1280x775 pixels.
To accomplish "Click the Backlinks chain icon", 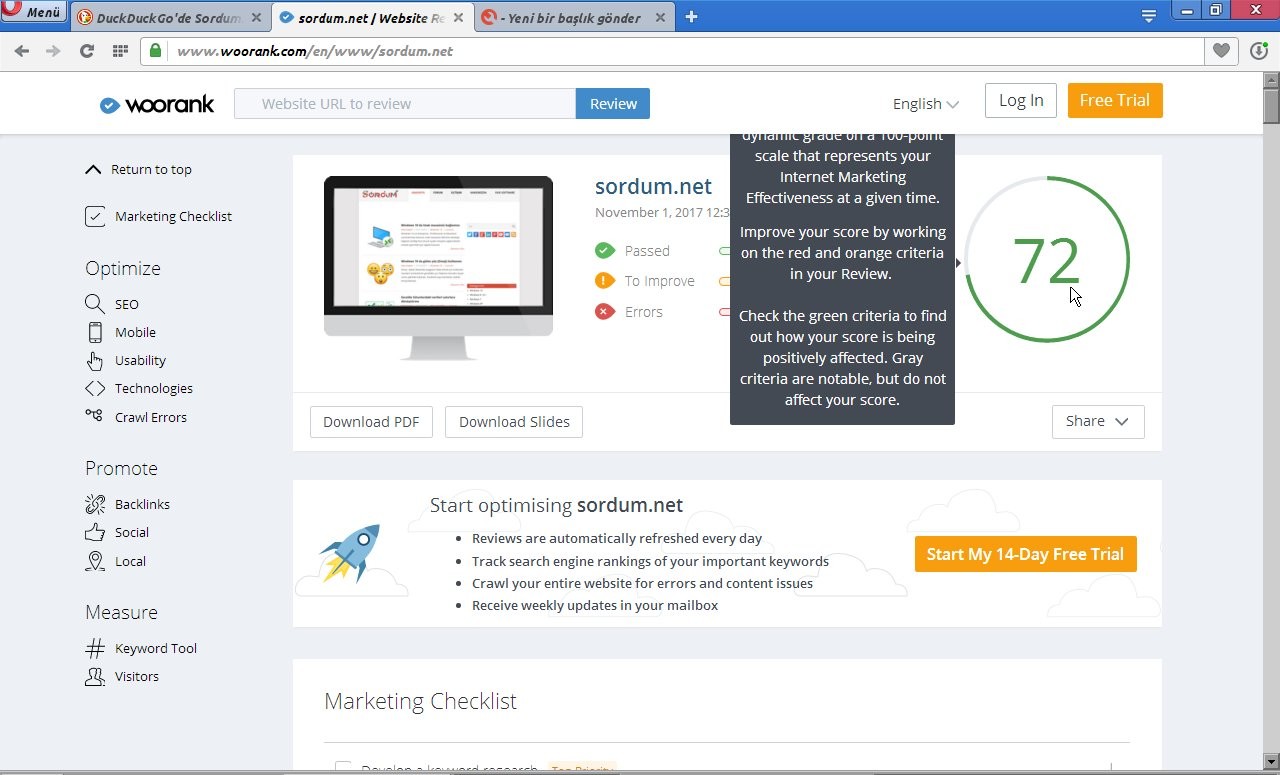I will 95,504.
